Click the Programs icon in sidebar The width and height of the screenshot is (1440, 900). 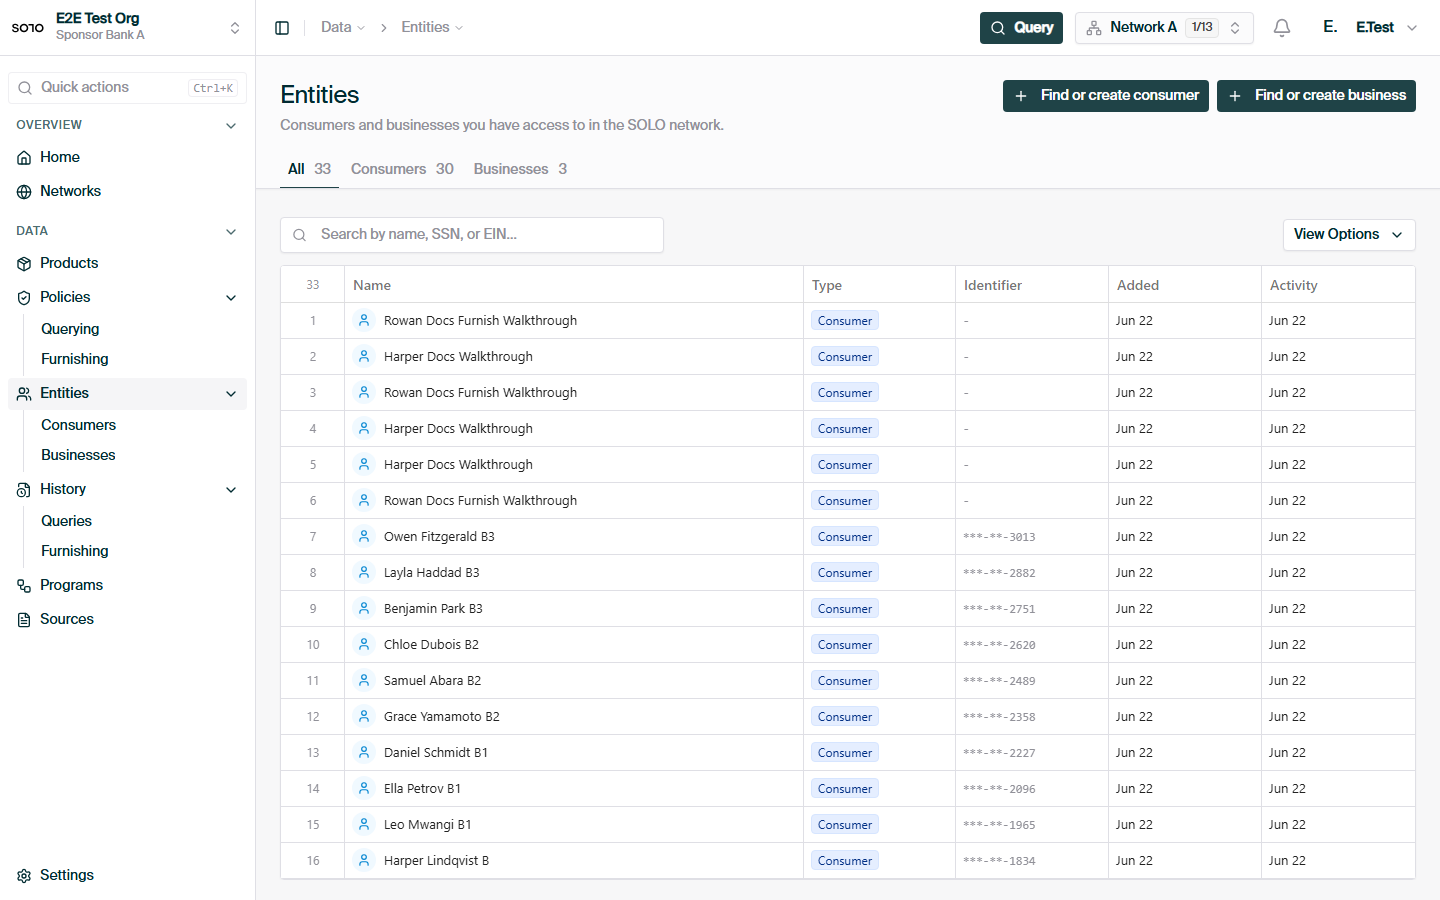click(x=24, y=586)
